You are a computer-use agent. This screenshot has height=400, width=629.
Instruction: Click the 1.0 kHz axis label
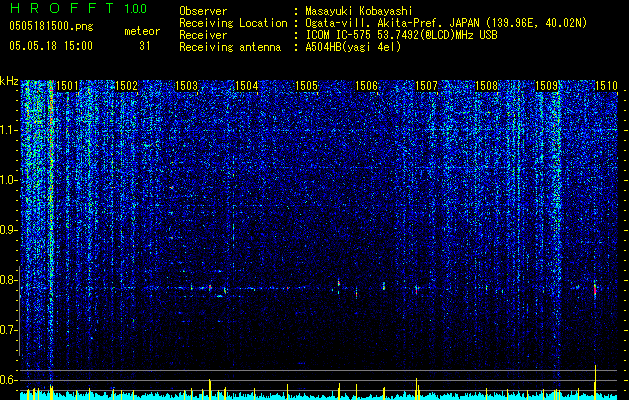[x=9, y=180]
